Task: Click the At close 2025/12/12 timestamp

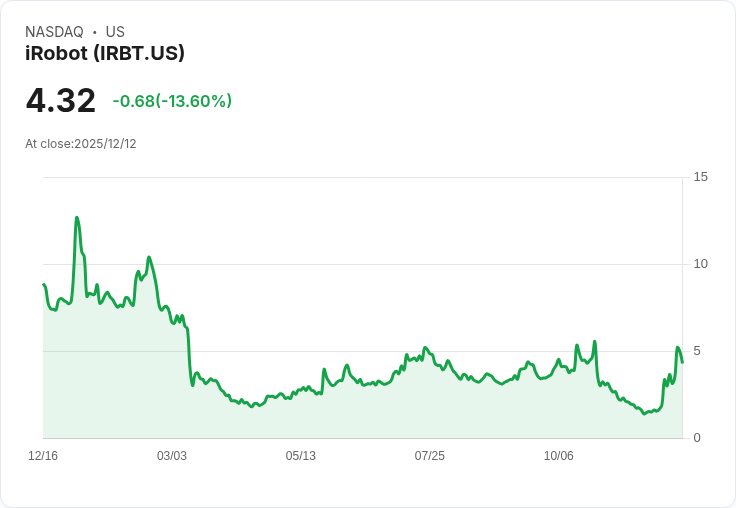Action: [x=81, y=144]
